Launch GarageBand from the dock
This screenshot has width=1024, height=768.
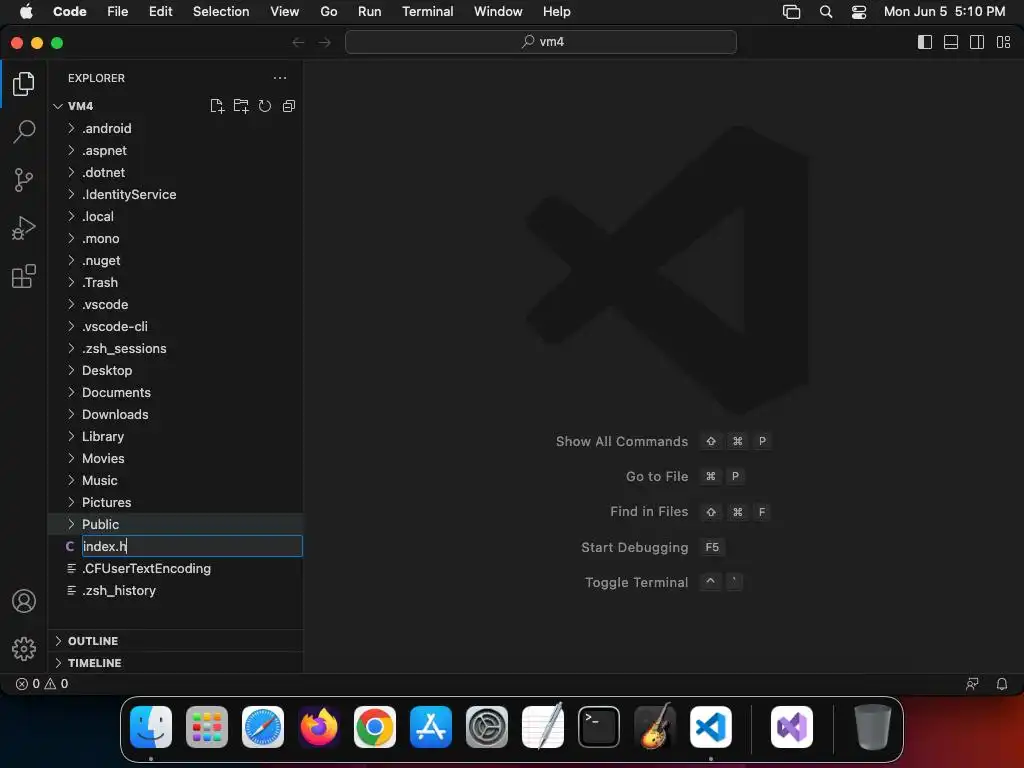point(655,727)
